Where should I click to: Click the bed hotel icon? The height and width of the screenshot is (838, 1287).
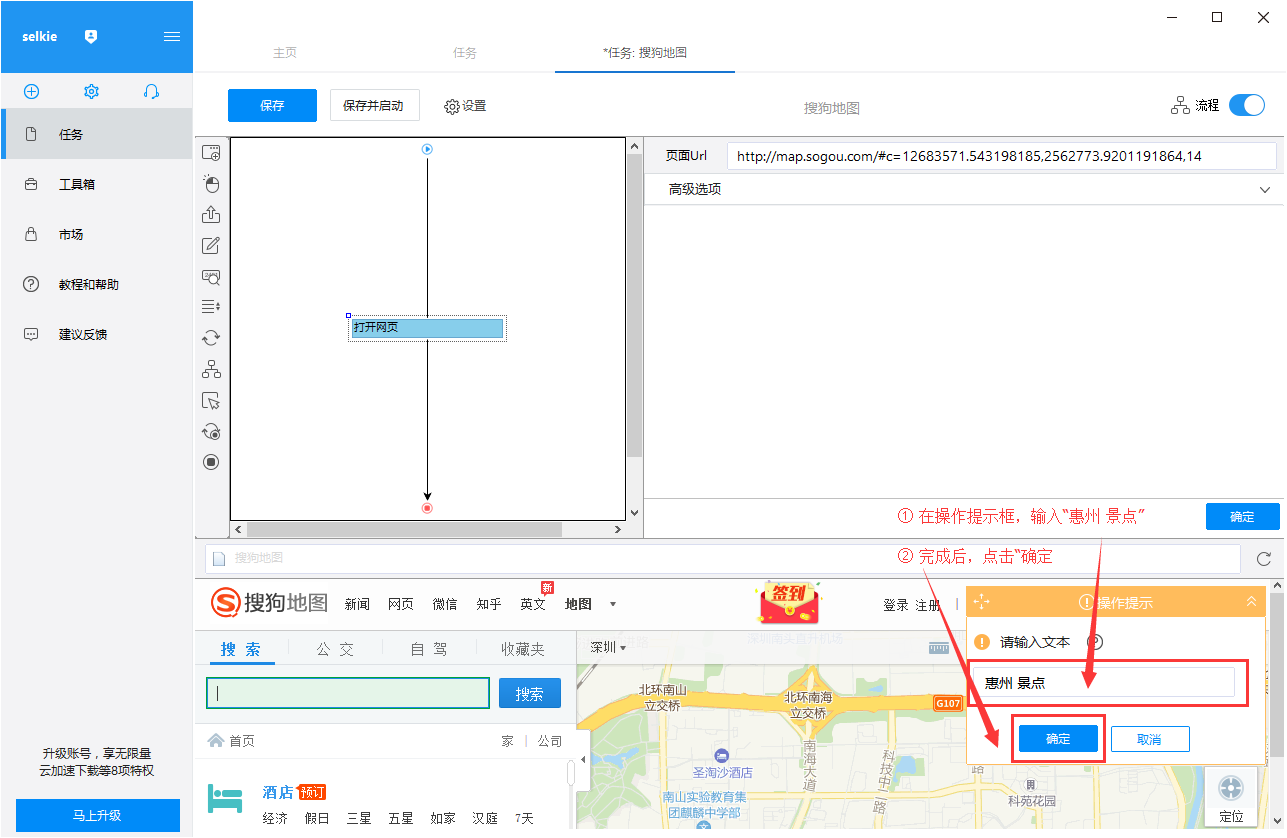[225, 798]
